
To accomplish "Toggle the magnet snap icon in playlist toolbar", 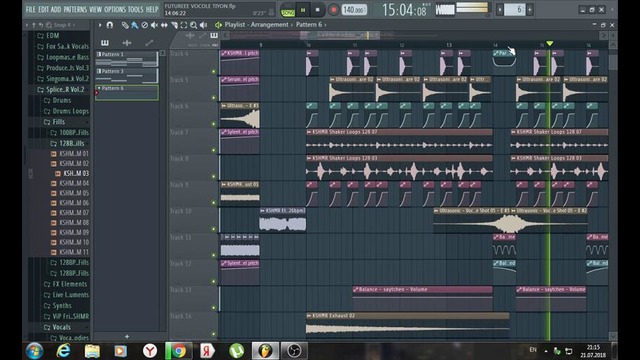I will (x=109, y=25).
